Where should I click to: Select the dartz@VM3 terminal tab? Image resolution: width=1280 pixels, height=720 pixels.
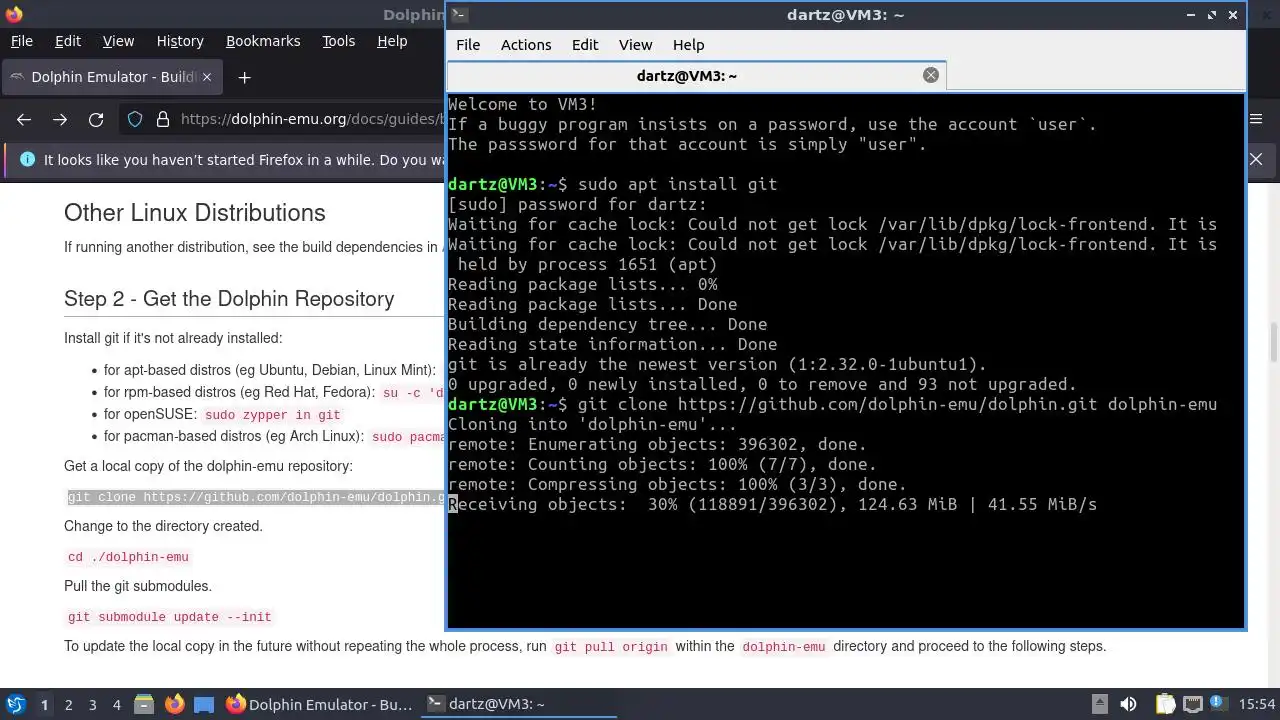(x=696, y=76)
